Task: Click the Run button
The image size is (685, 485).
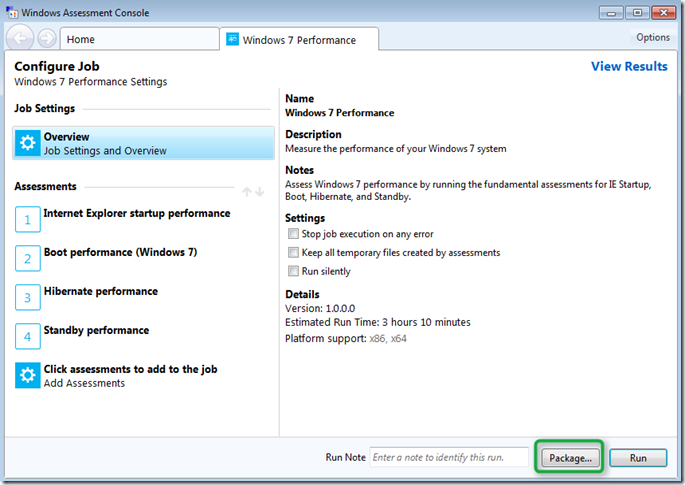Action: [x=638, y=458]
